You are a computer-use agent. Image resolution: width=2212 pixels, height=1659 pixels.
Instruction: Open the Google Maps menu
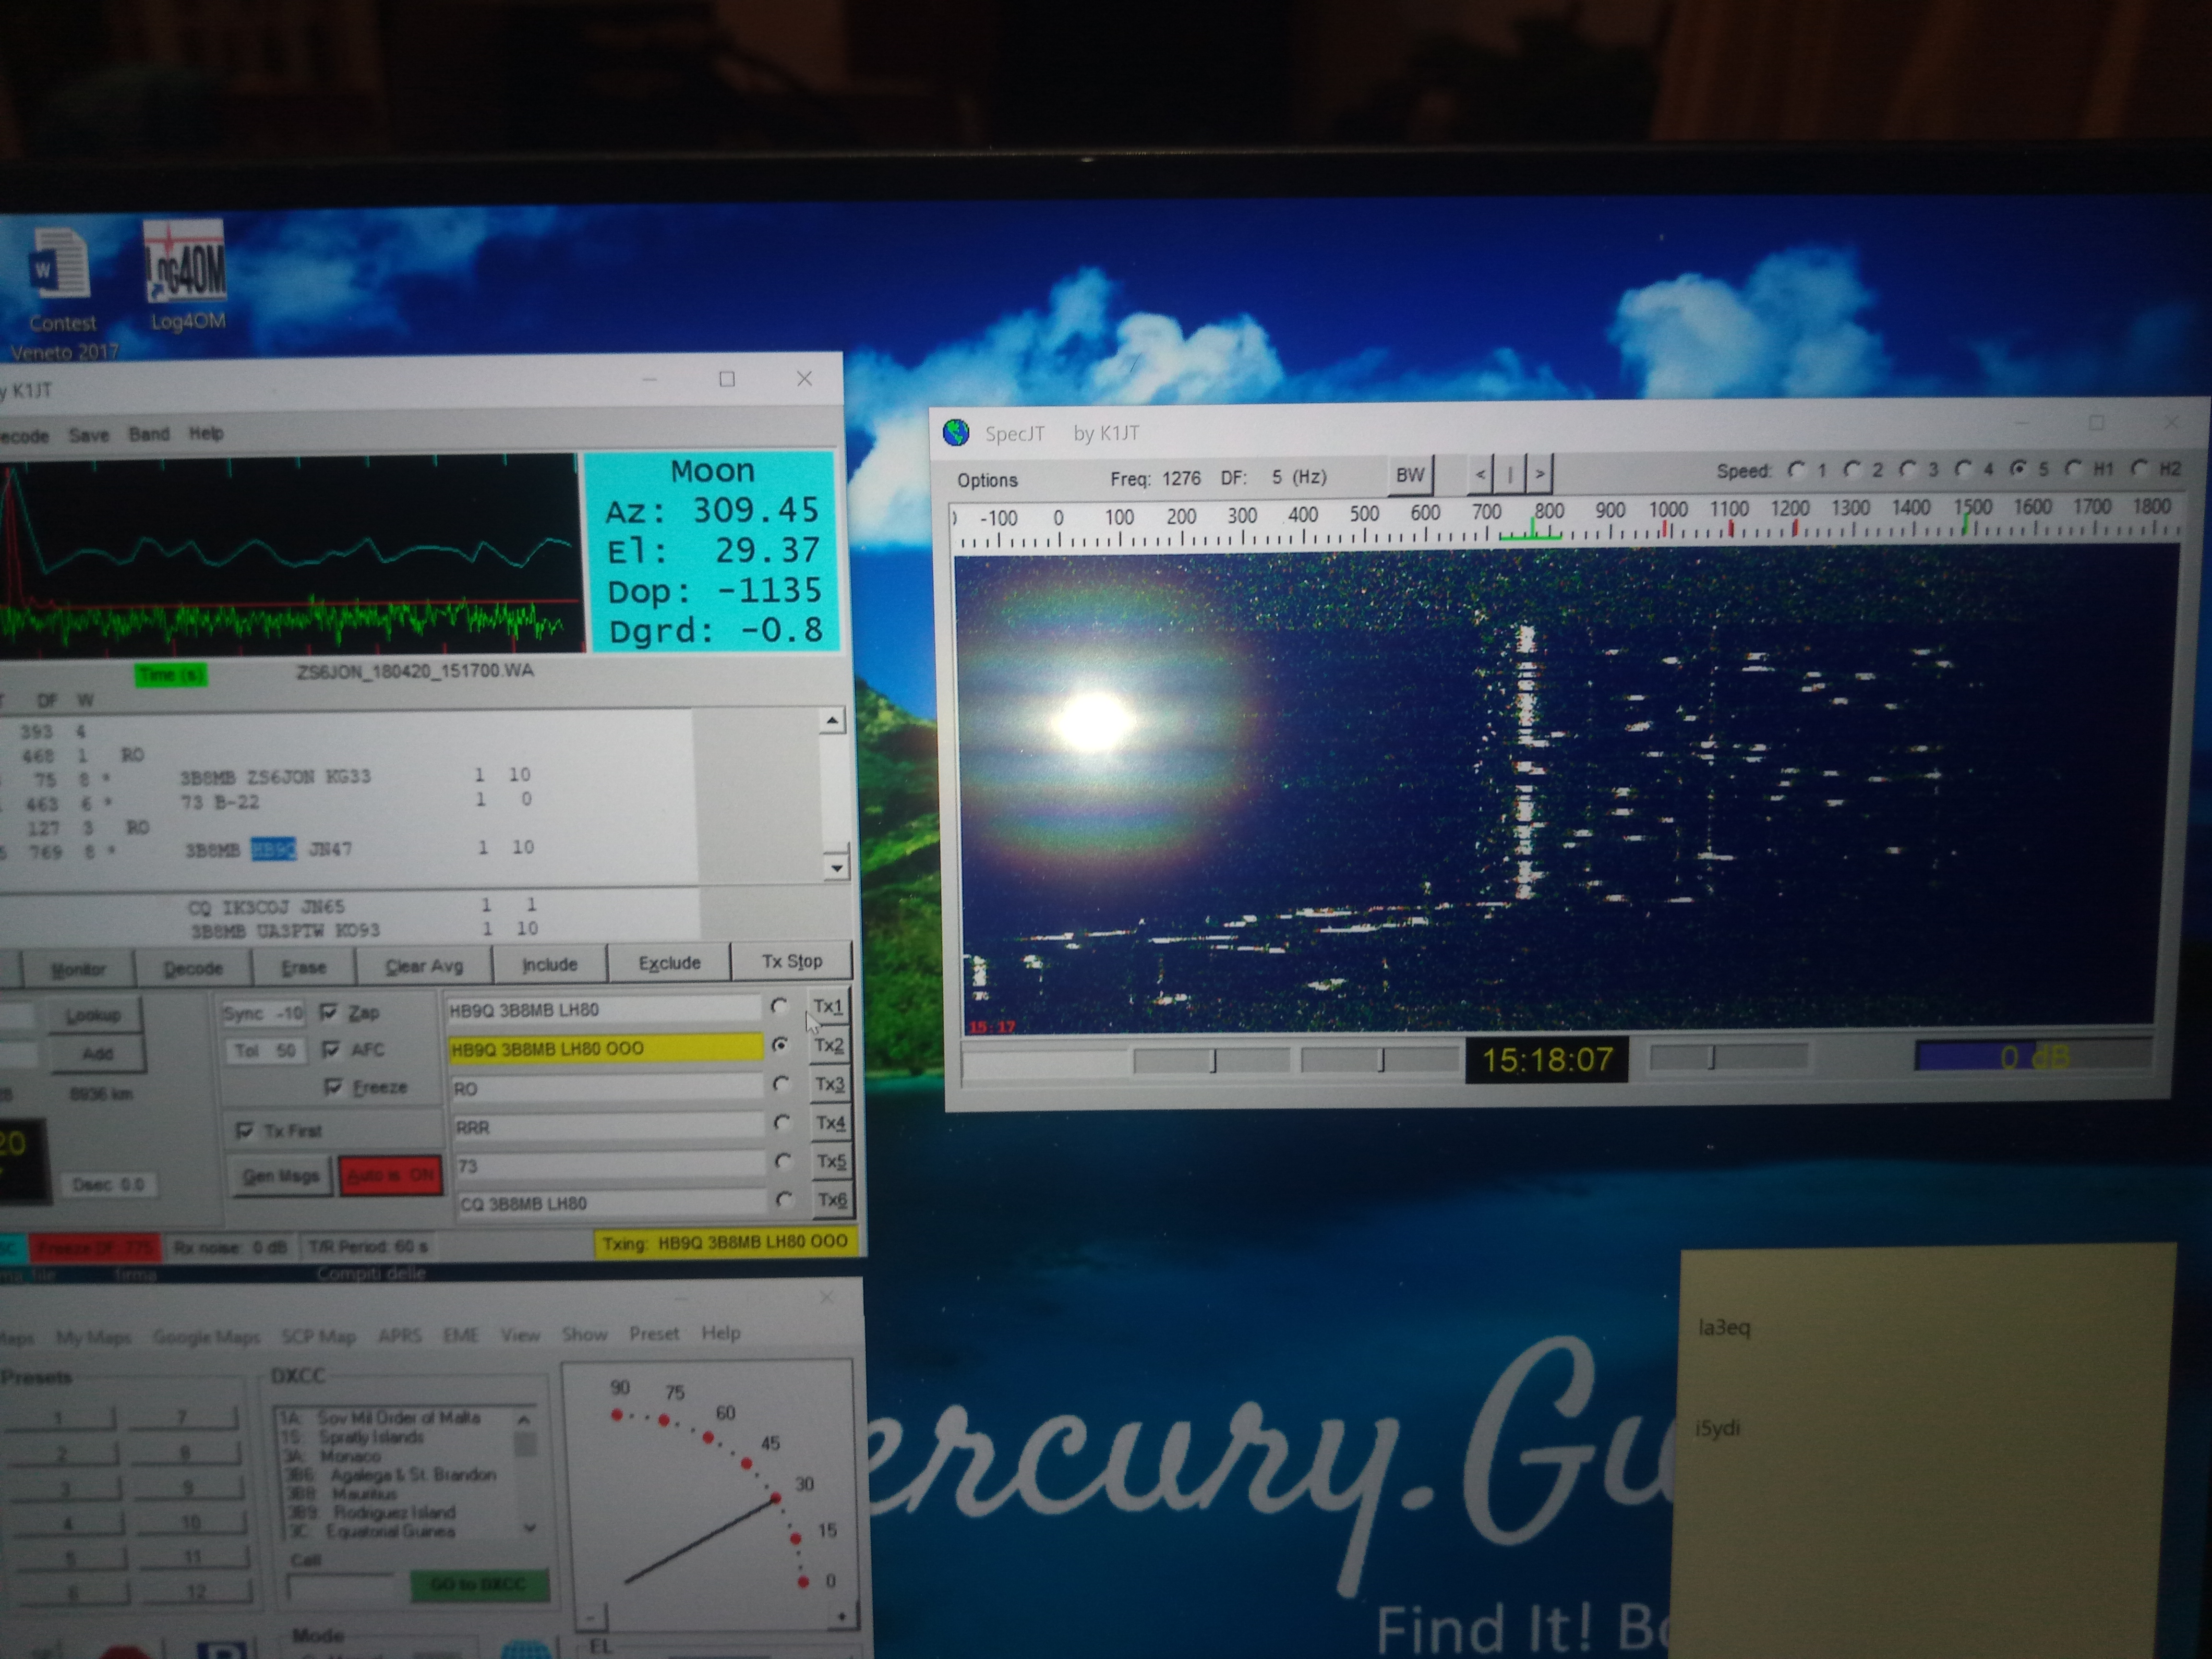(207, 1337)
